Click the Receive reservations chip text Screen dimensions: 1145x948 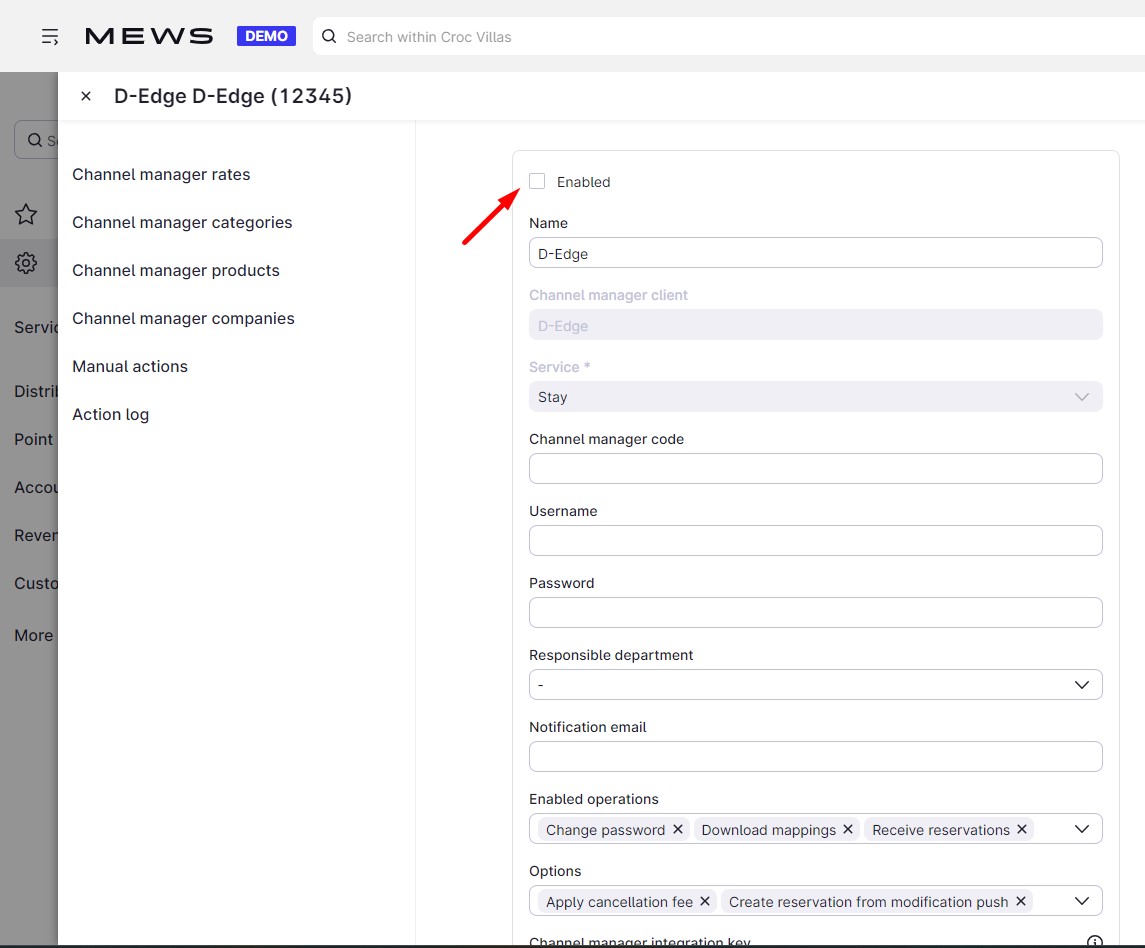(941, 830)
